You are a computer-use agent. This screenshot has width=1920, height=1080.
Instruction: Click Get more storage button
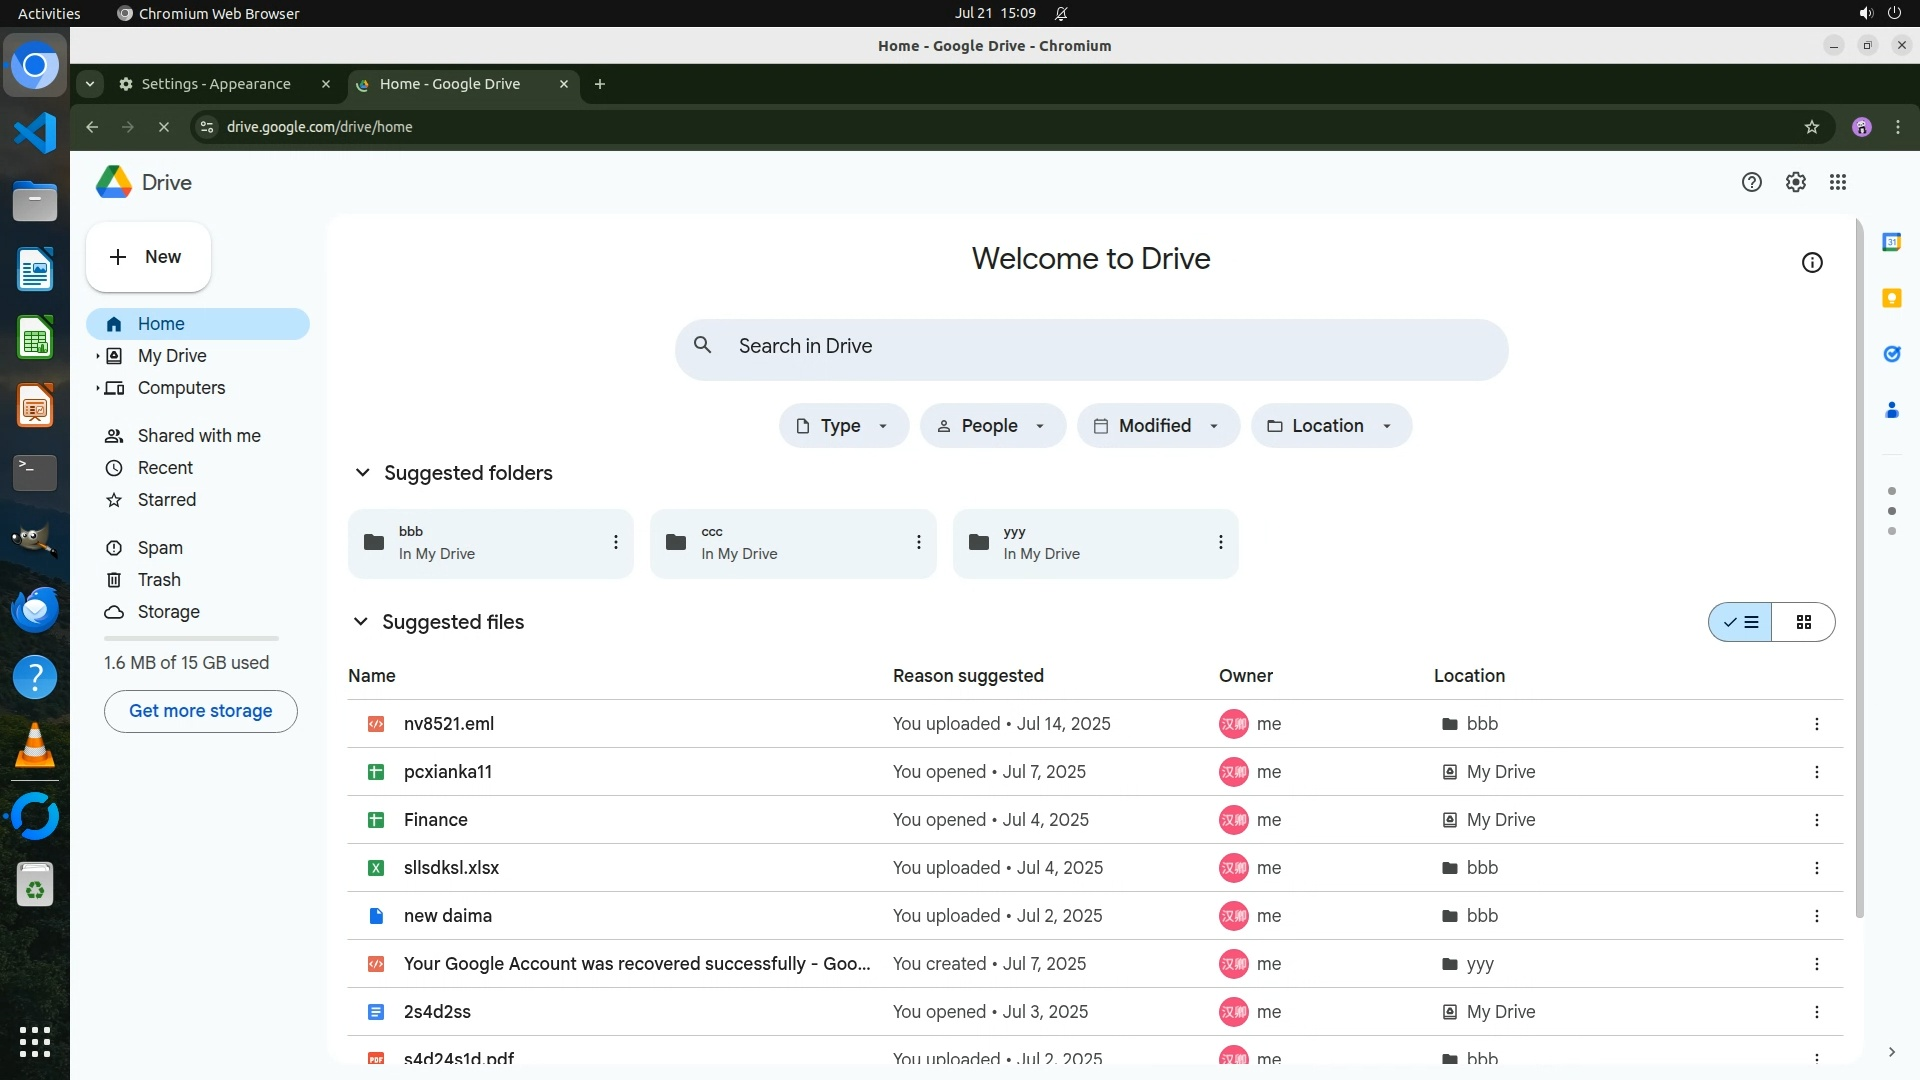click(200, 711)
